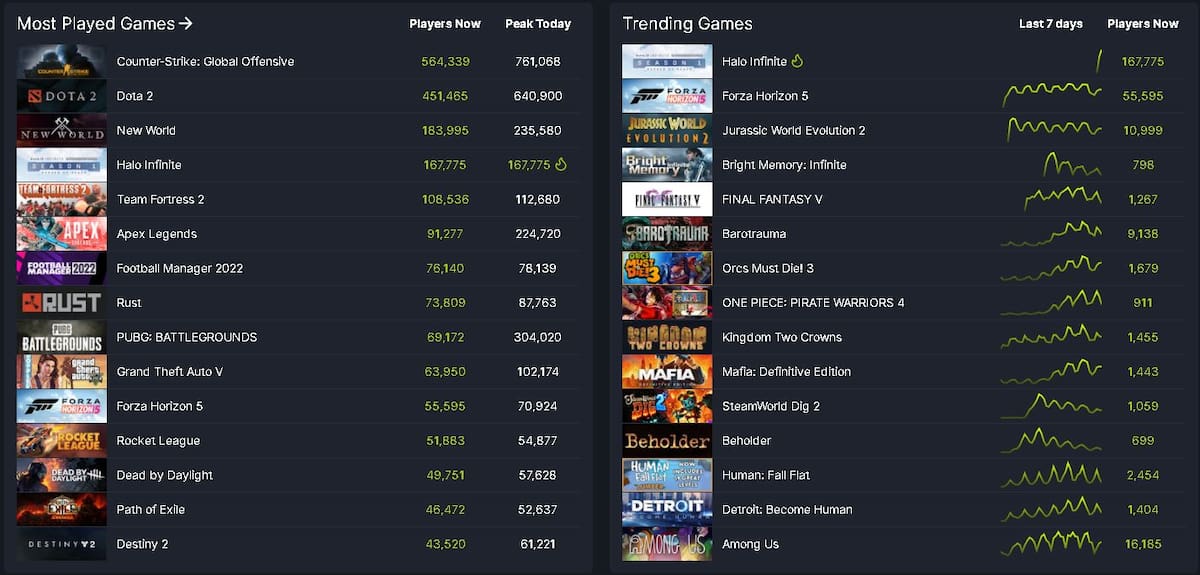Screen dimensions: 1200x575
Task: Click the 102,174 peak for Grand Theft Auto V
Action: pyautogui.click(x=536, y=372)
